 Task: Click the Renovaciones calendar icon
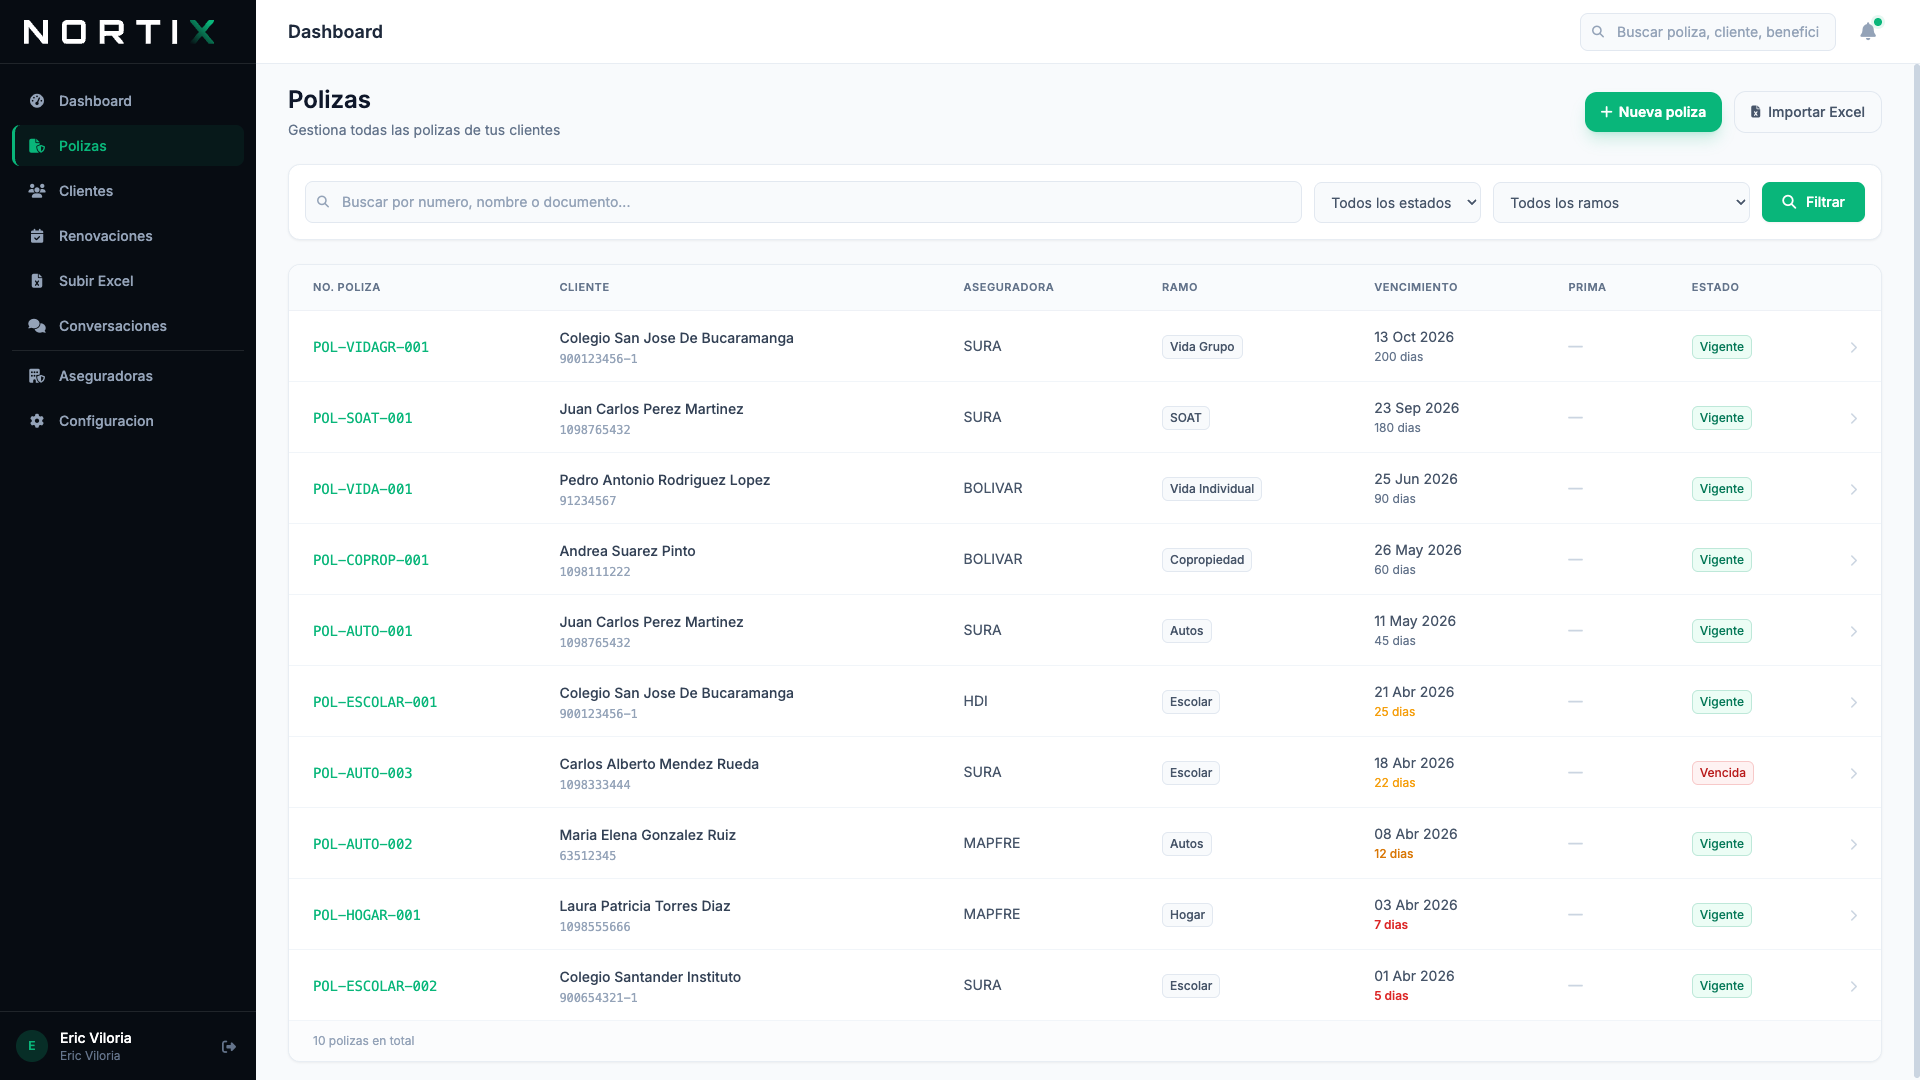pyautogui.click(x=36, y=236)
